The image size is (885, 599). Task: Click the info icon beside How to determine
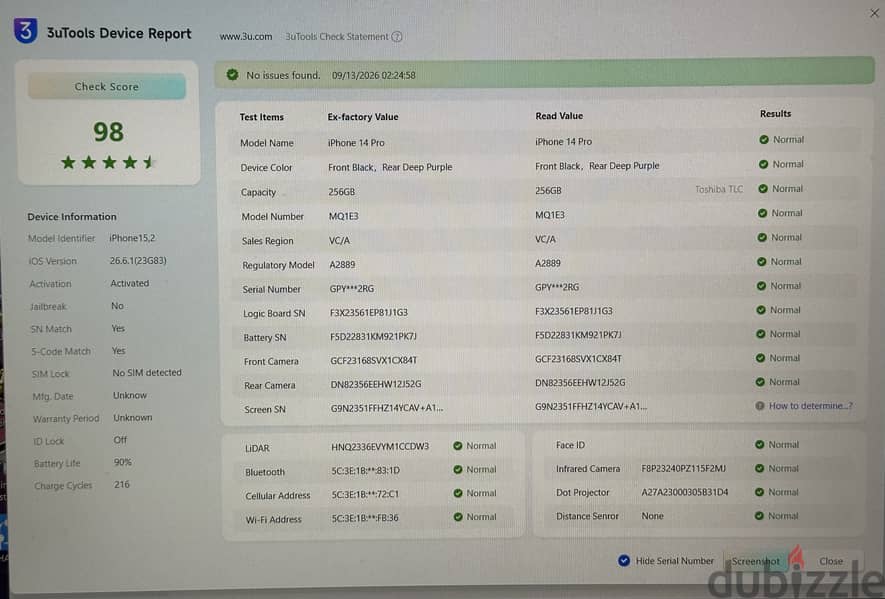pyautogui.click(x=760, y=405)
